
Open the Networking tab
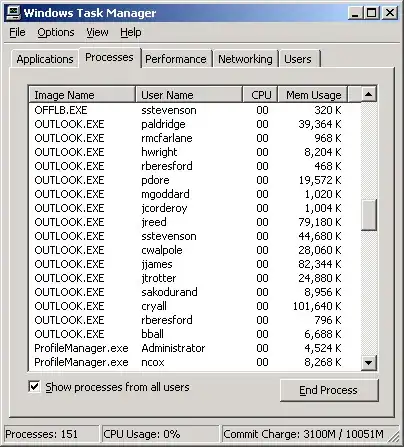point(245,59)
